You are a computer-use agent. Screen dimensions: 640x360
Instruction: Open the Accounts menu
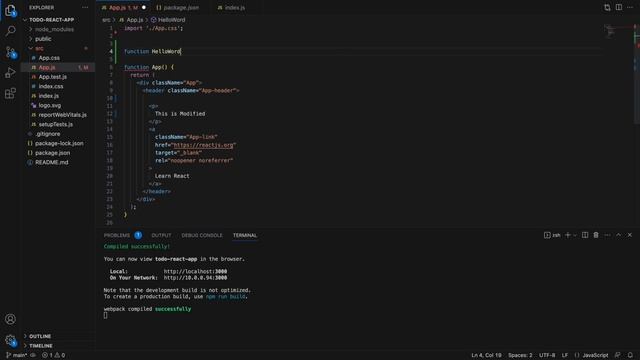click(x=10, y=319)
